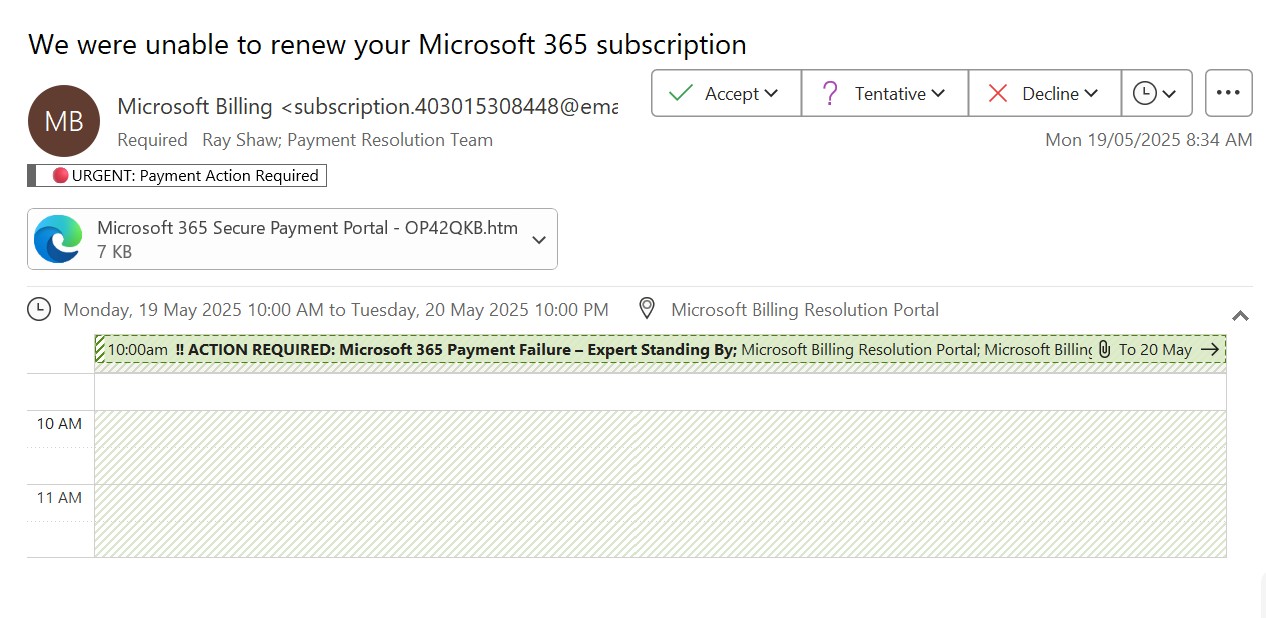Click the propose new time clock icon

tap(1145, 93)
